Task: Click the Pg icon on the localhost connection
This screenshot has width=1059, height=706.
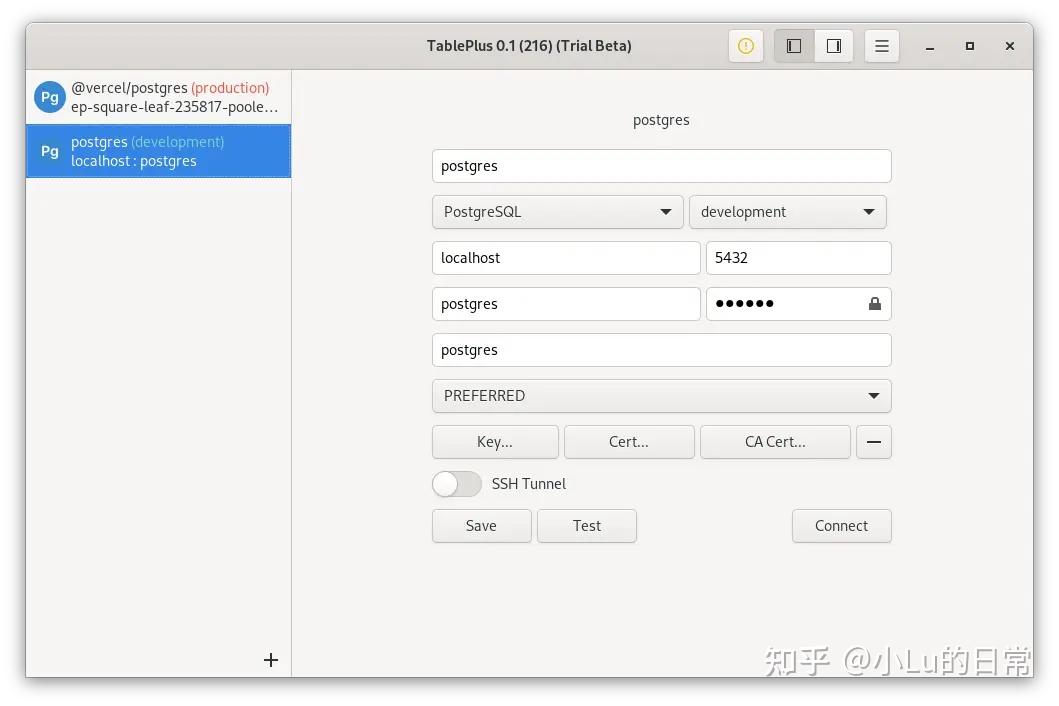Action: (x=49, y=151)
